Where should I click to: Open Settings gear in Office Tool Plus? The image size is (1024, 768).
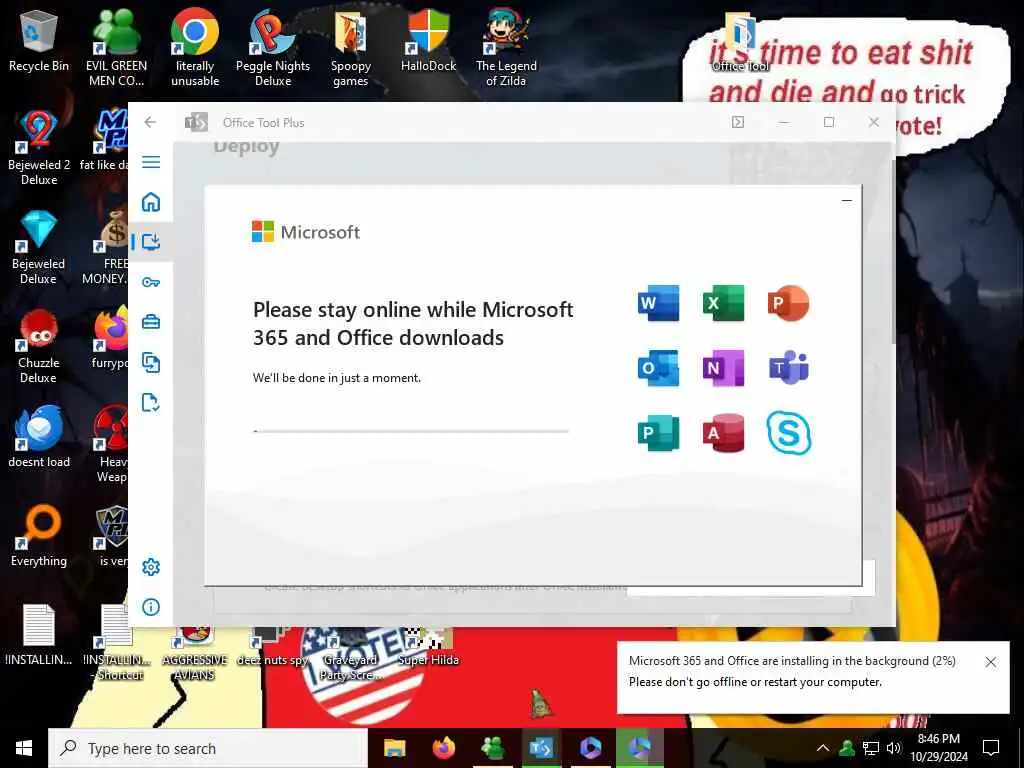pos(151,567)
